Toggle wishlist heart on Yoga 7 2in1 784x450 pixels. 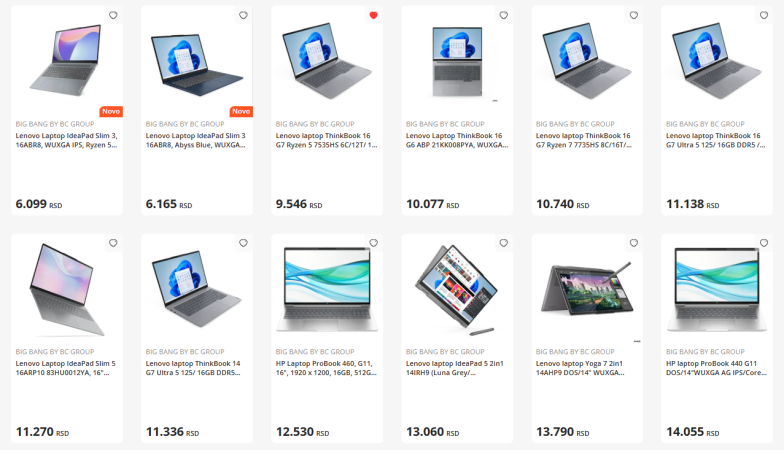point(634,242)
